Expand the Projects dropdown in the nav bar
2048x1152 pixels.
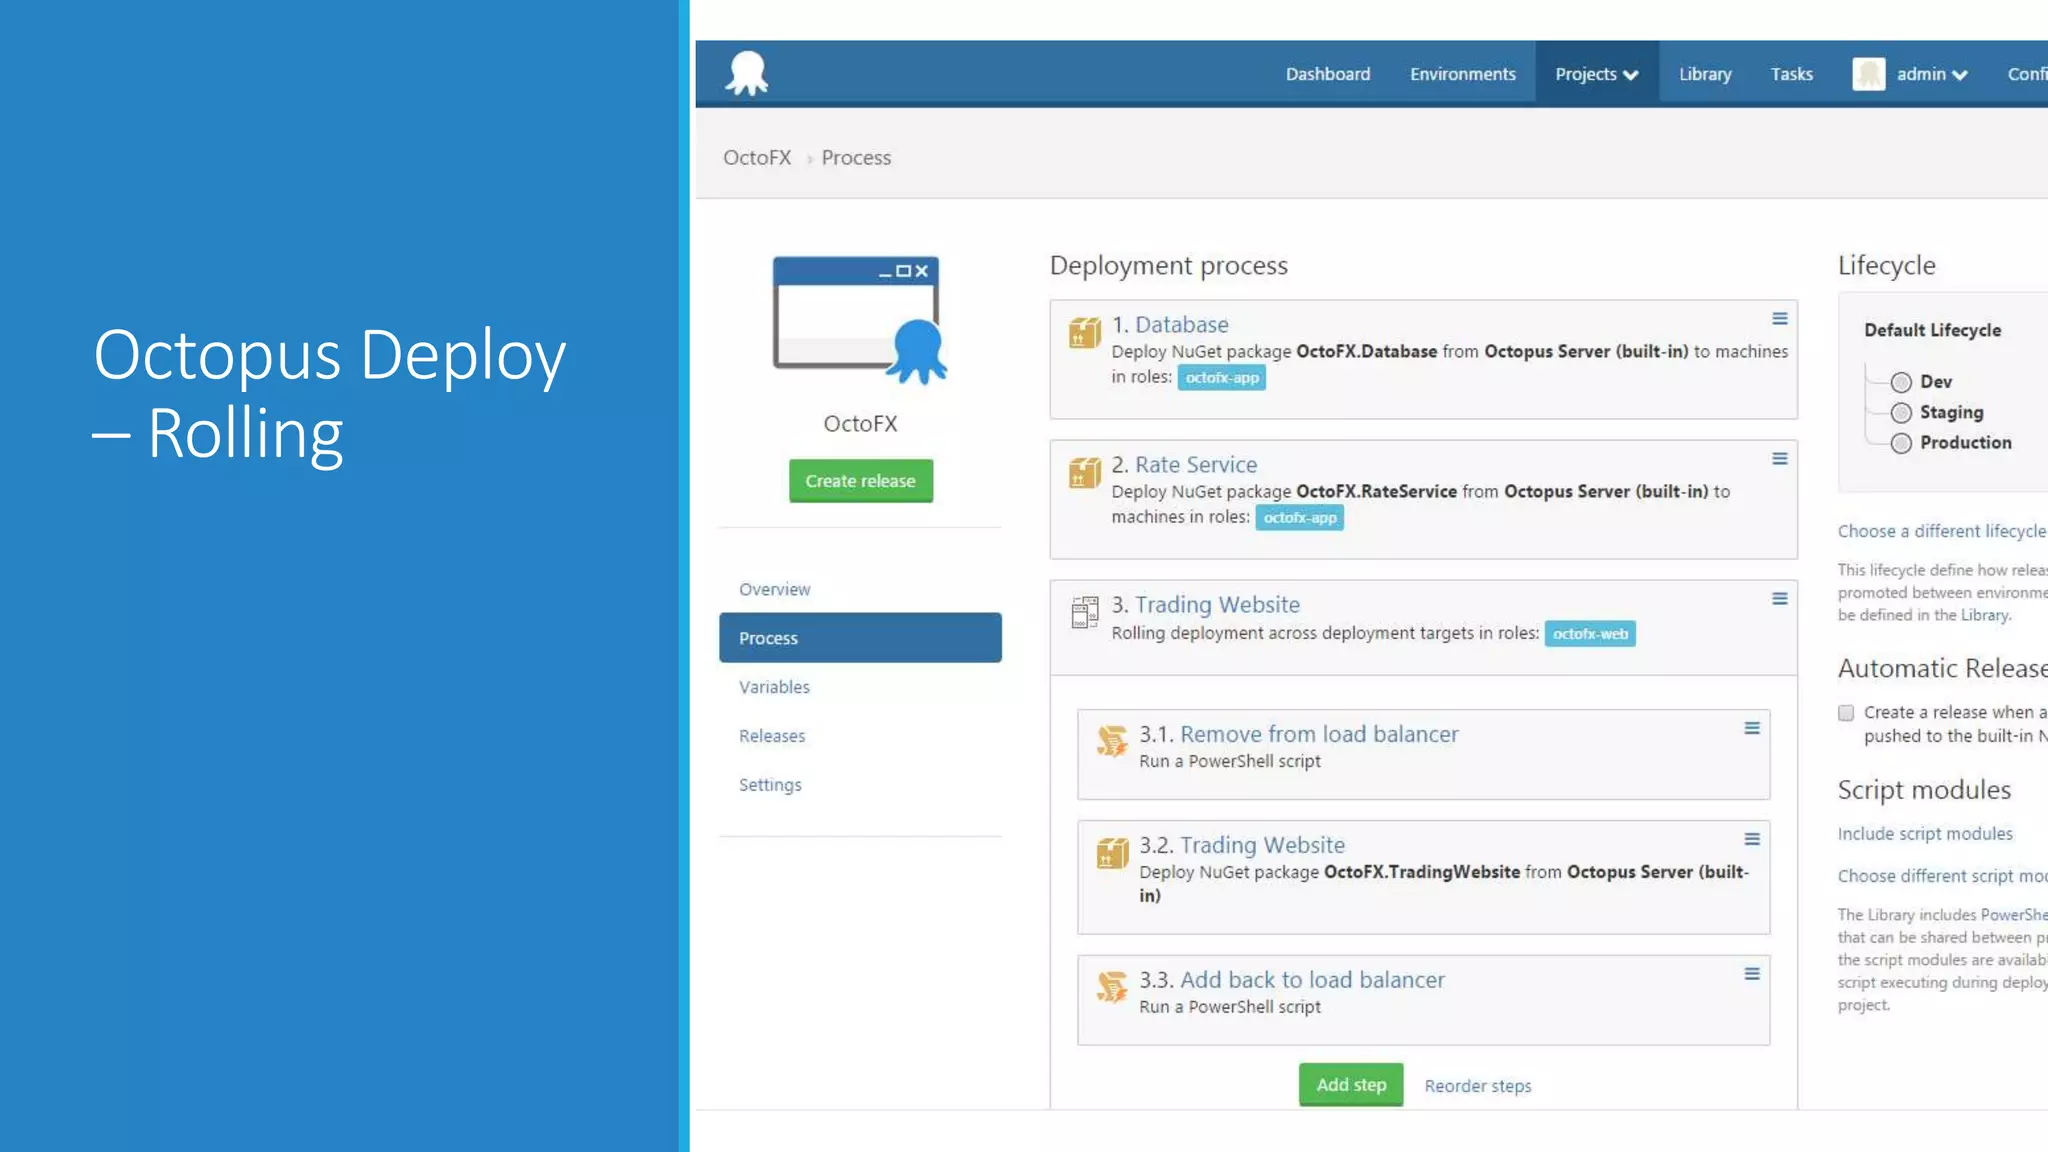tap(1597, 74)
